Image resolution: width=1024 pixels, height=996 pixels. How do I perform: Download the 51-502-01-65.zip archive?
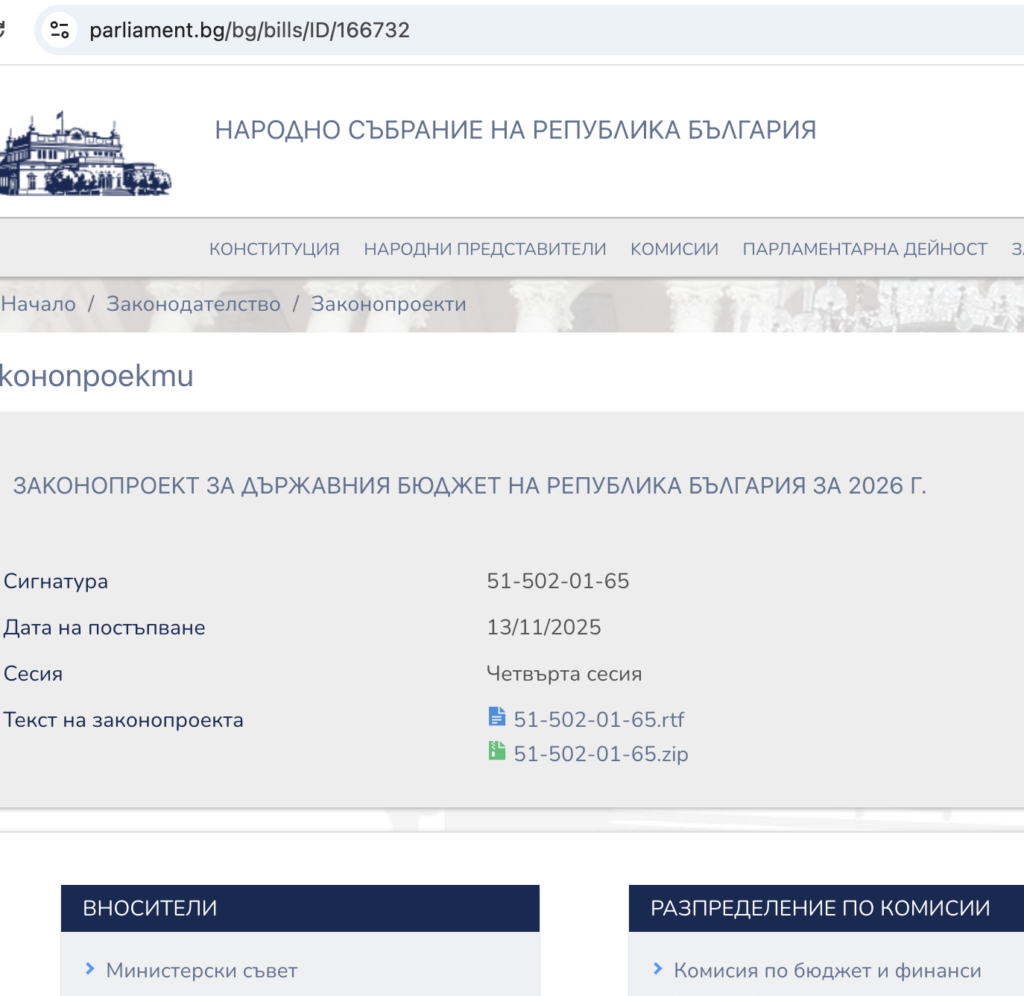[x=600, y=754]
